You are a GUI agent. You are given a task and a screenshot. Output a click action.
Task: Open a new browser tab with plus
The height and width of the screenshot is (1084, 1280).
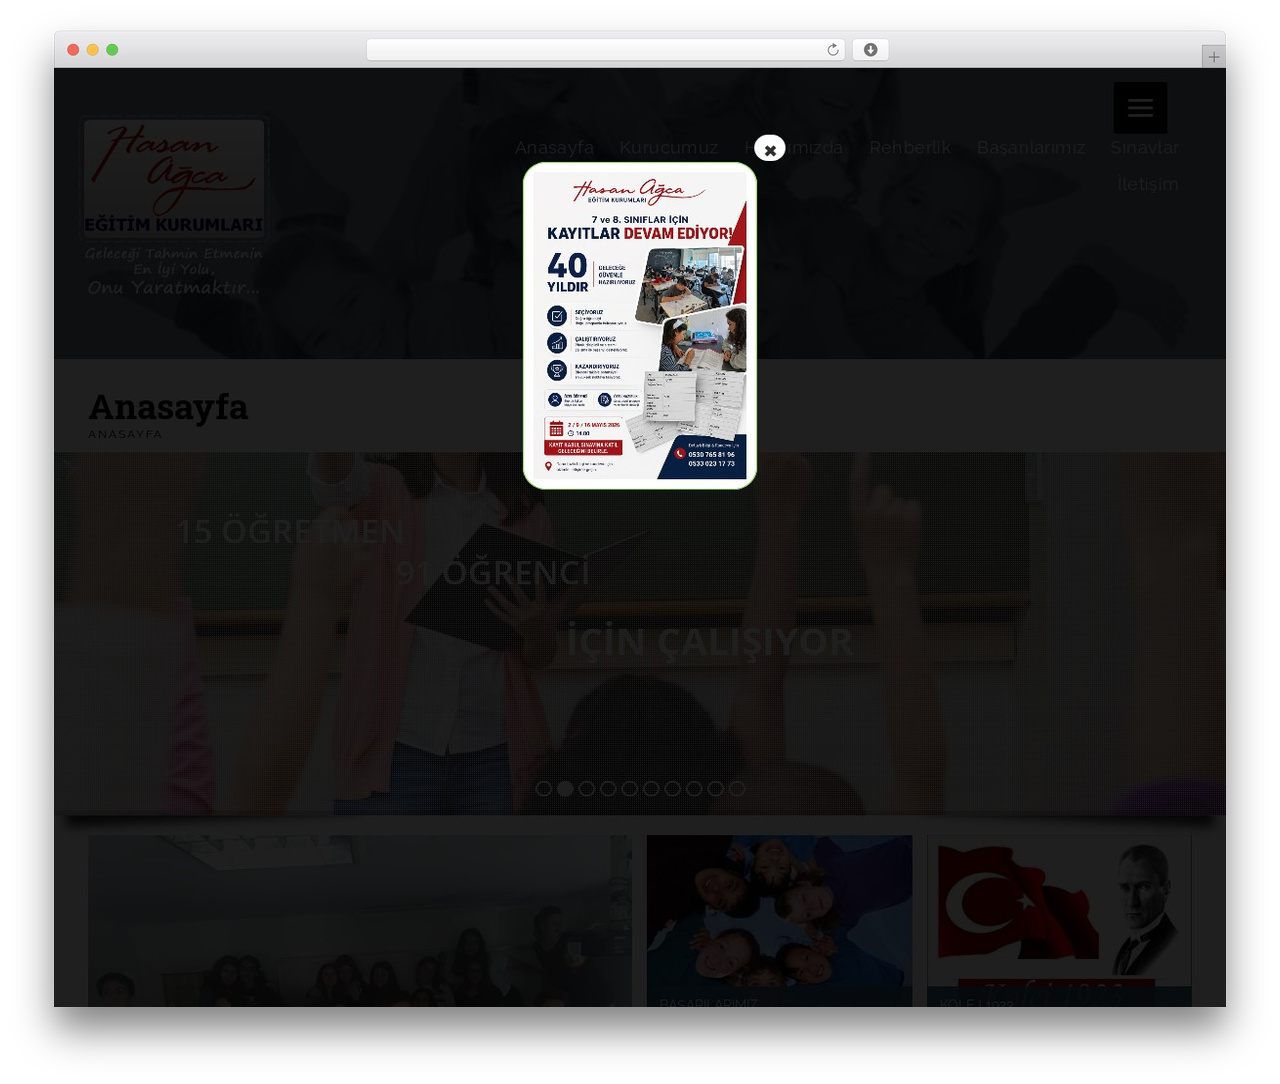point(1213,57)
